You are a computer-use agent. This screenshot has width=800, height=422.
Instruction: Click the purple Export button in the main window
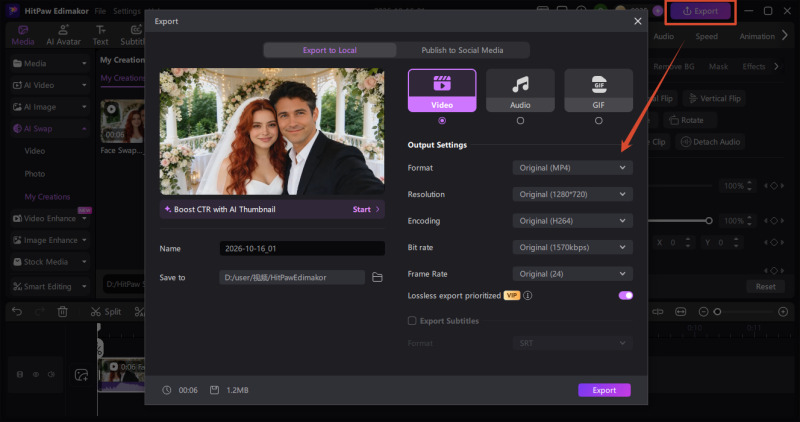click(x=701, y=11)
